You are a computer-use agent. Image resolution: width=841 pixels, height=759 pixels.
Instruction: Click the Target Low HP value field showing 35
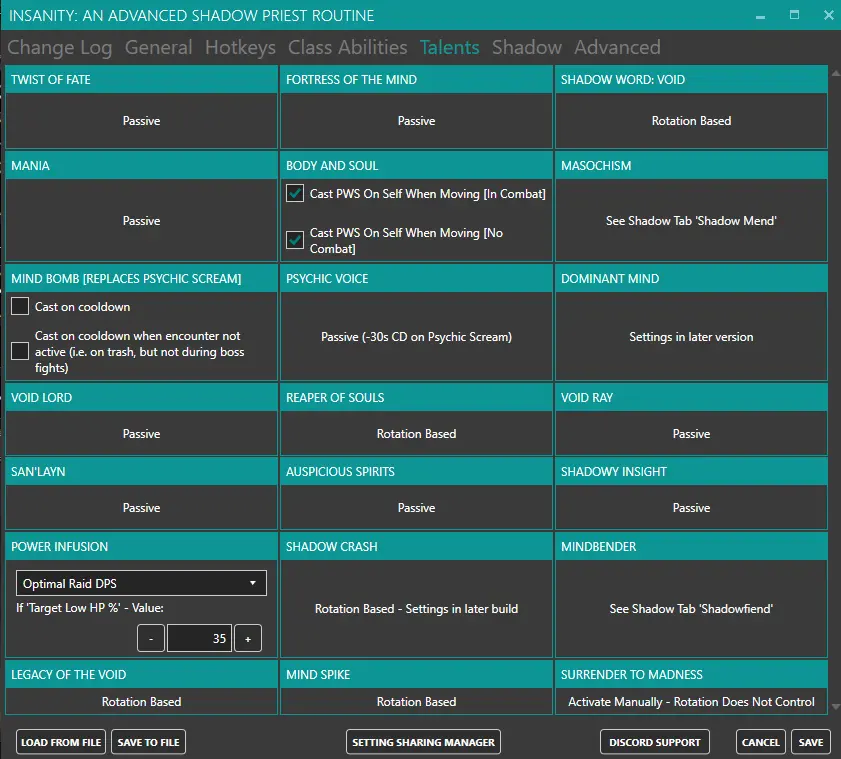[x=200, y=638]
